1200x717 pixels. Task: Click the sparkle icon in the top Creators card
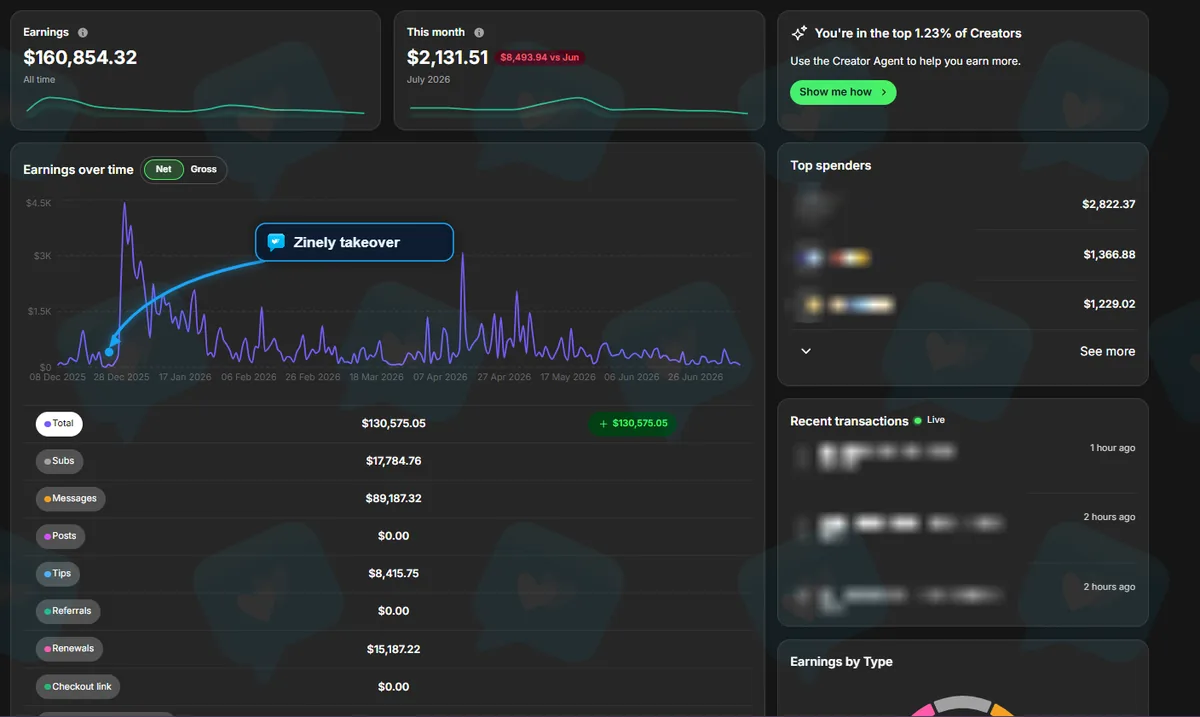pyautogui.click(x=799, y=33)
